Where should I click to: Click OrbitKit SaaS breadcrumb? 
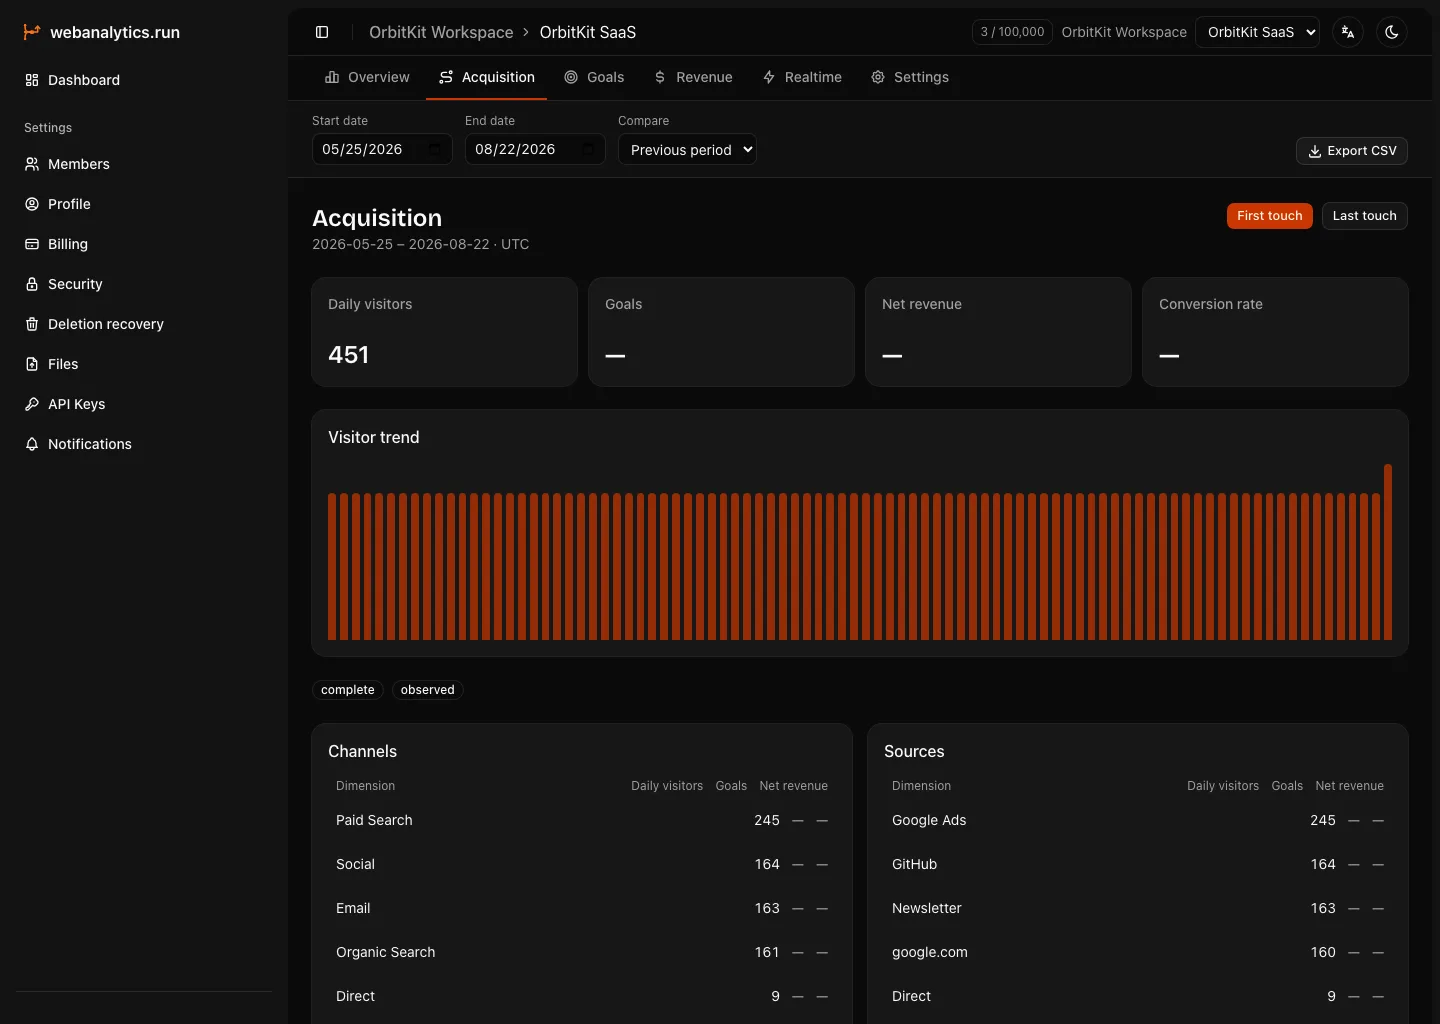(588, 32)
